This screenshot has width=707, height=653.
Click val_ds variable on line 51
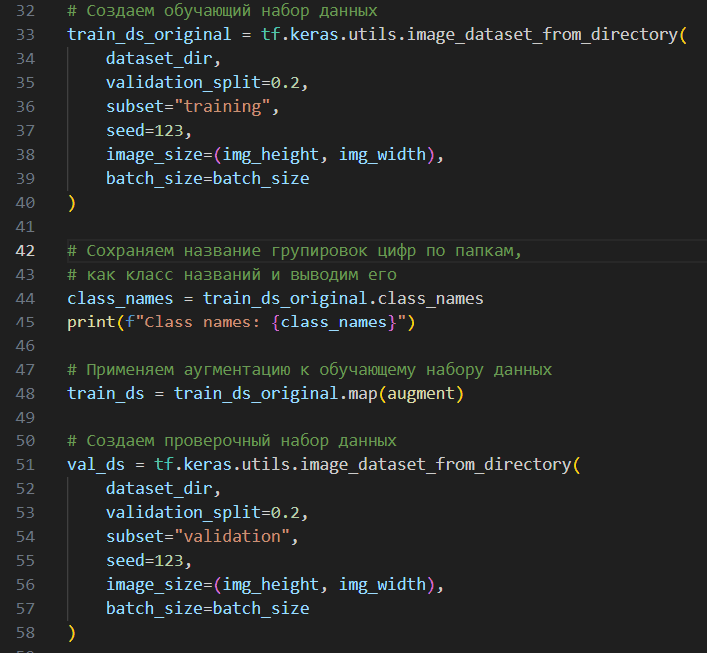tap(96, 465)
